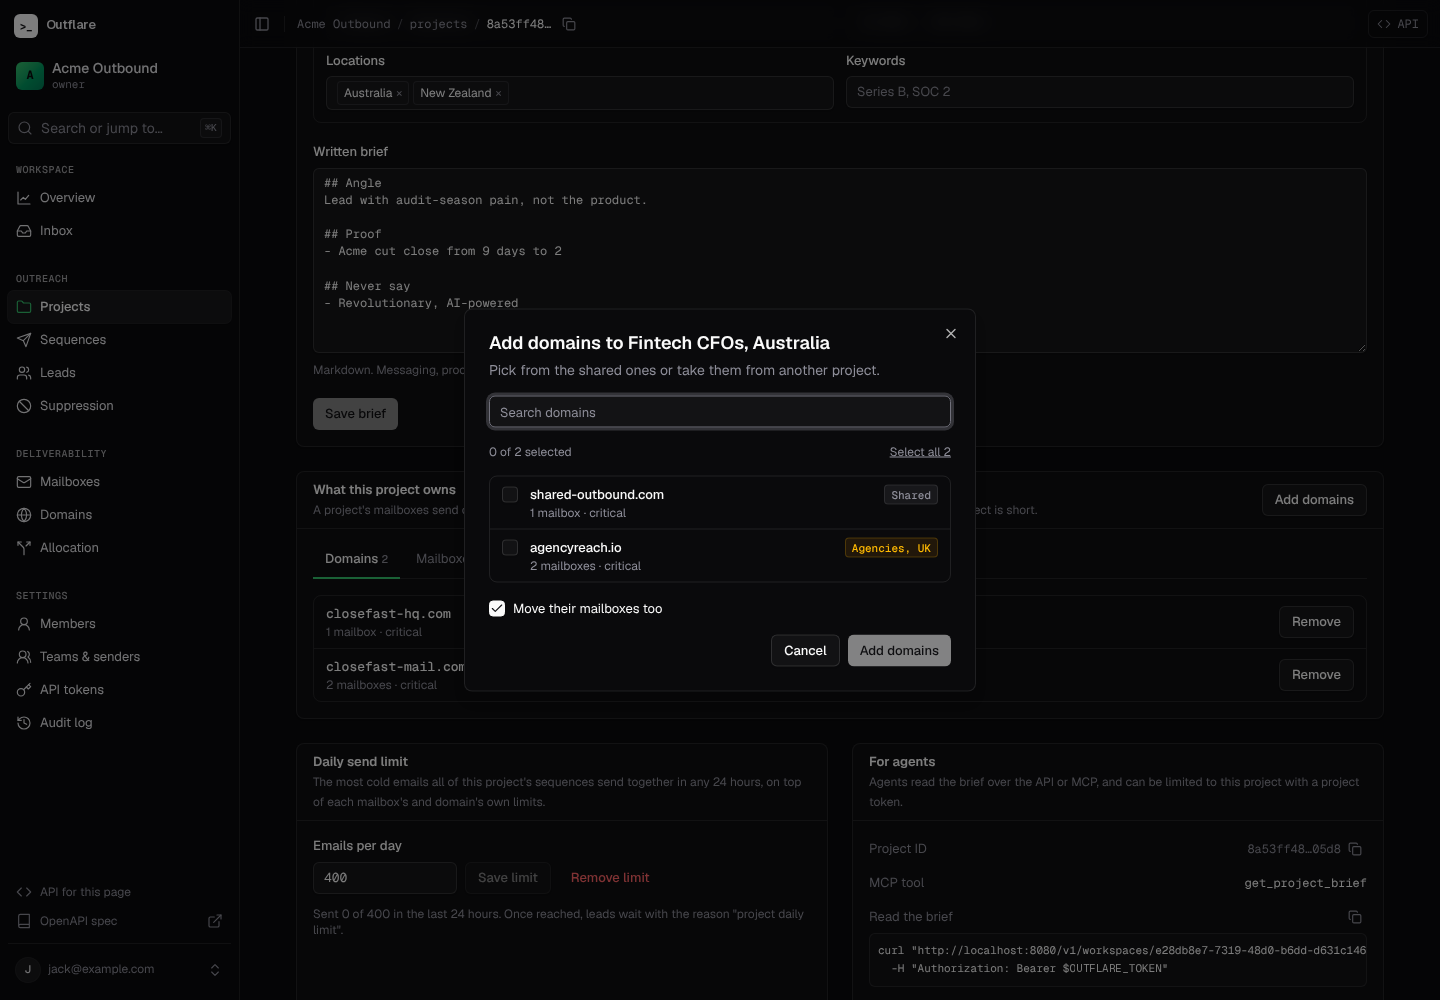Image resolution: width=1440 pixels, height=1000 pixels.
Task: Click the Suppression icon
Action: coord(24,406)
